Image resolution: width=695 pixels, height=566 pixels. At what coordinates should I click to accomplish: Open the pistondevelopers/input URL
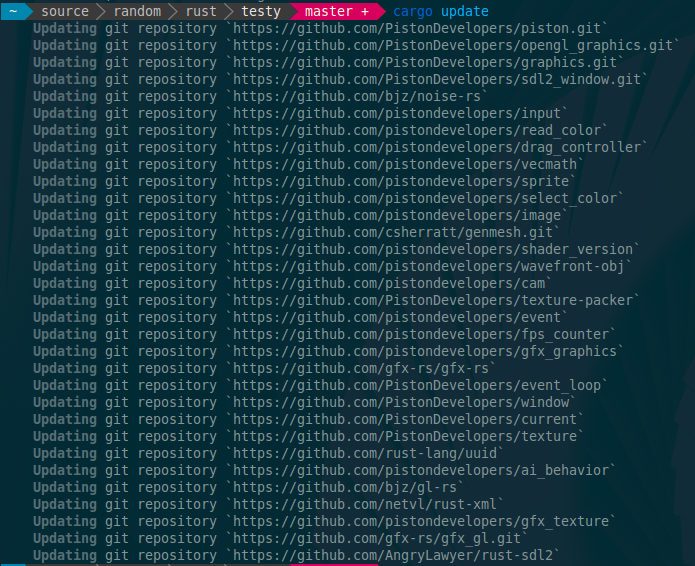coord(397,113)
